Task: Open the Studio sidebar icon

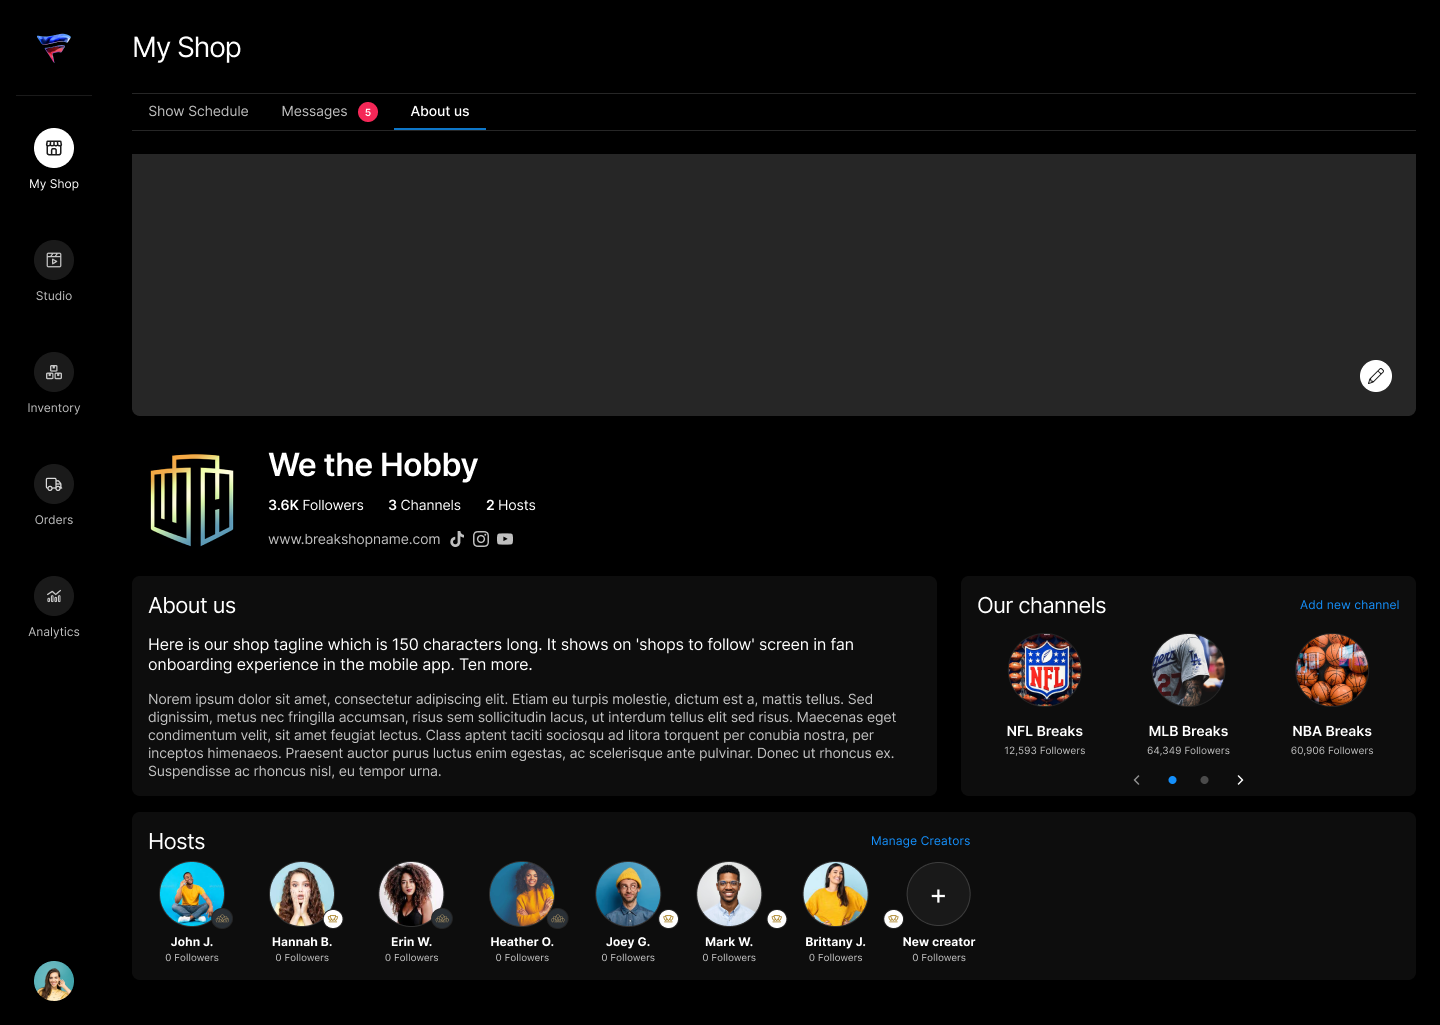Action: pyautogui.click(x=54, y=261)
